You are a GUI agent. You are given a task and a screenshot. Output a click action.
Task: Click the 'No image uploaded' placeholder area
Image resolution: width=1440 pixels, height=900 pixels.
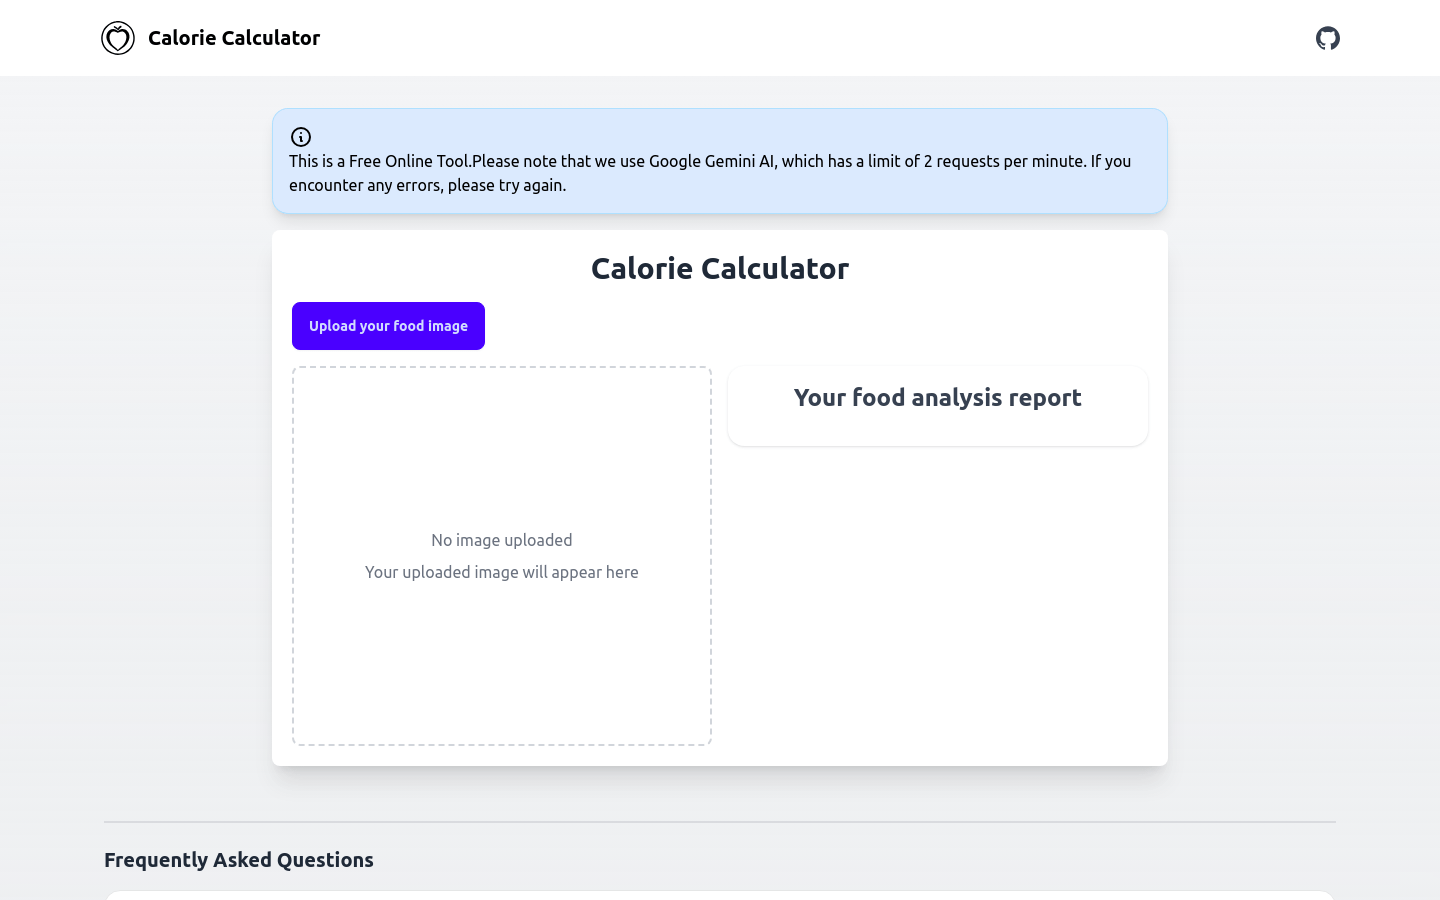click(x=501, y=540)
